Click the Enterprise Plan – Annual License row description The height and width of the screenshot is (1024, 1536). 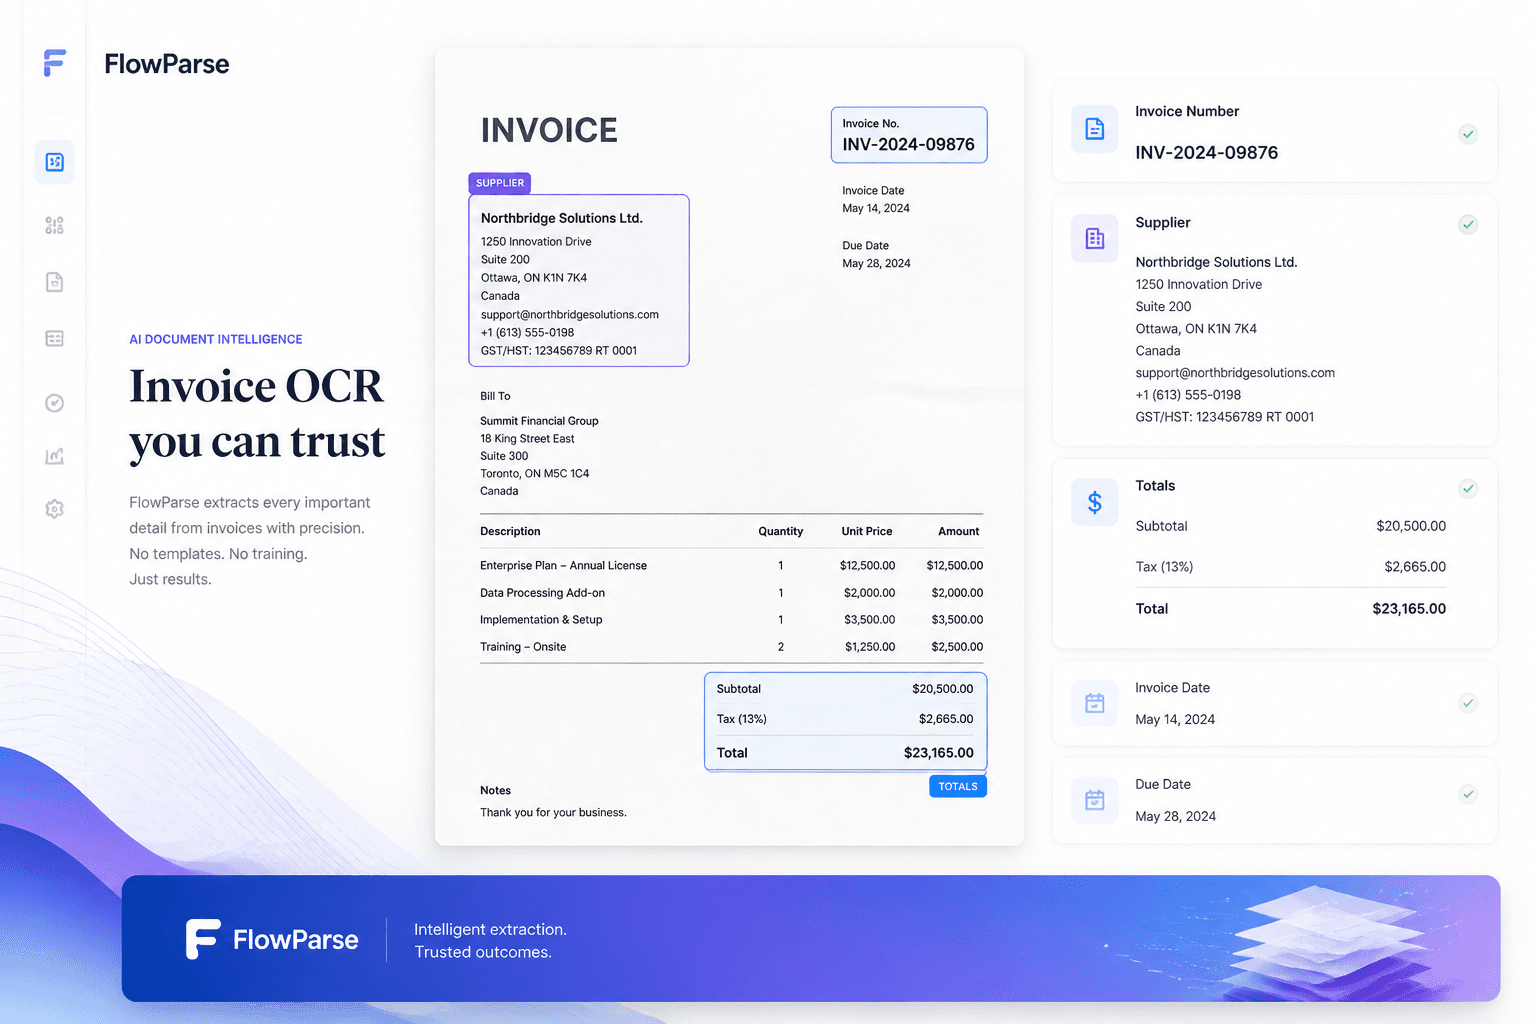(563, 566)
